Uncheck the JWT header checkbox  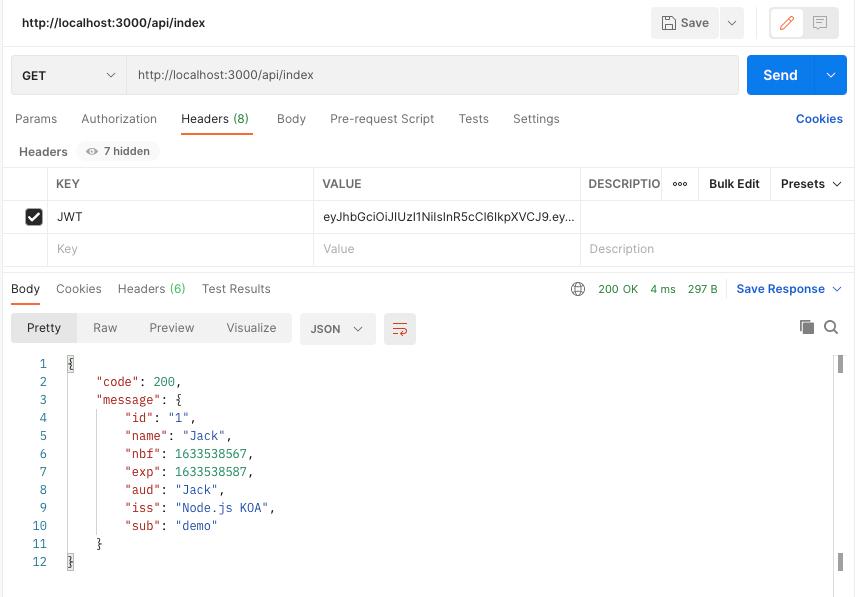[34, 217]
